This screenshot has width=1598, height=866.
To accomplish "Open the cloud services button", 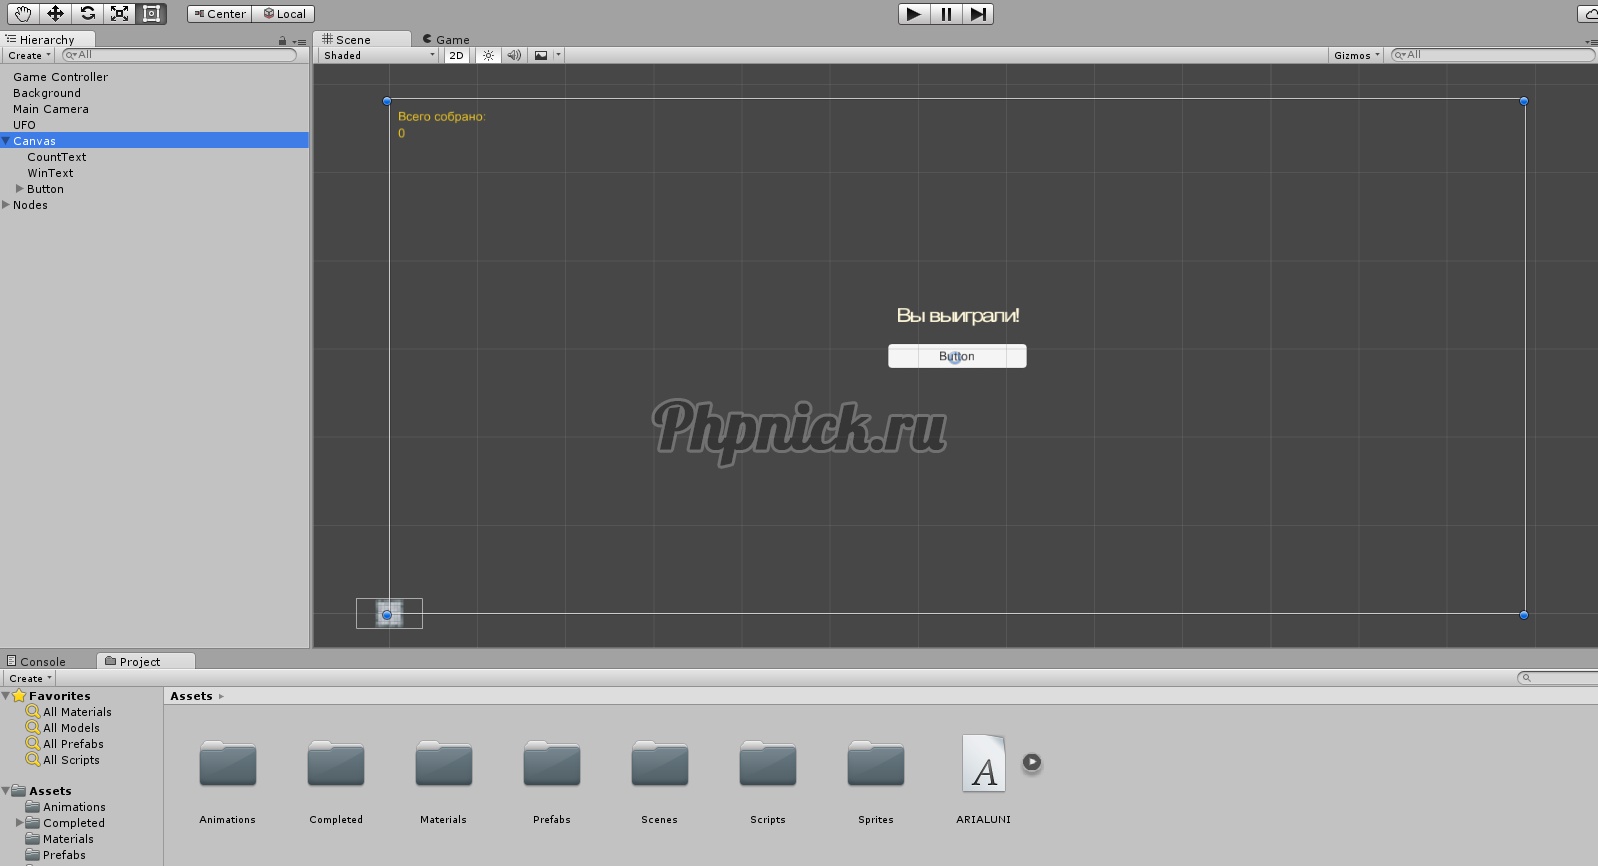I will (1588, 14).
